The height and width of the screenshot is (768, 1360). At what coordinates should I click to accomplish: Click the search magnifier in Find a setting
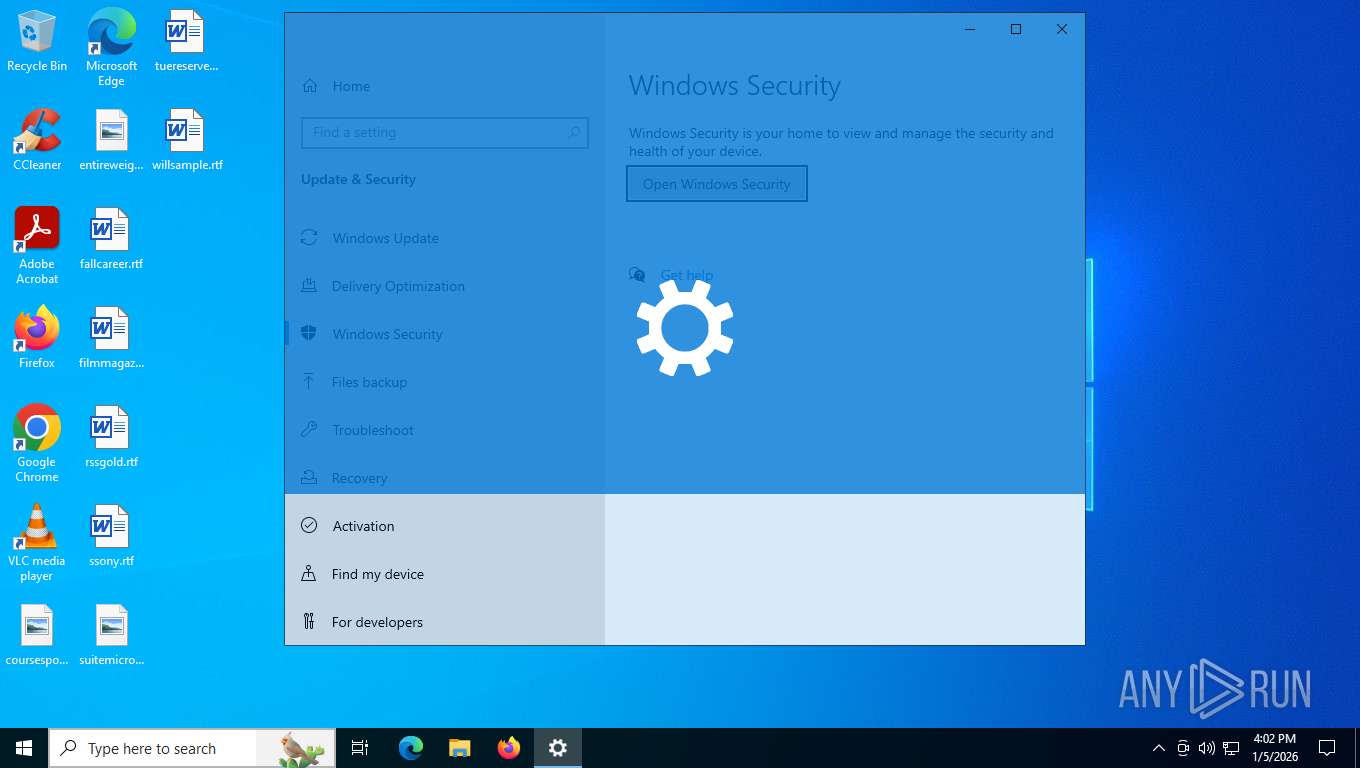(x=574, y=132)
